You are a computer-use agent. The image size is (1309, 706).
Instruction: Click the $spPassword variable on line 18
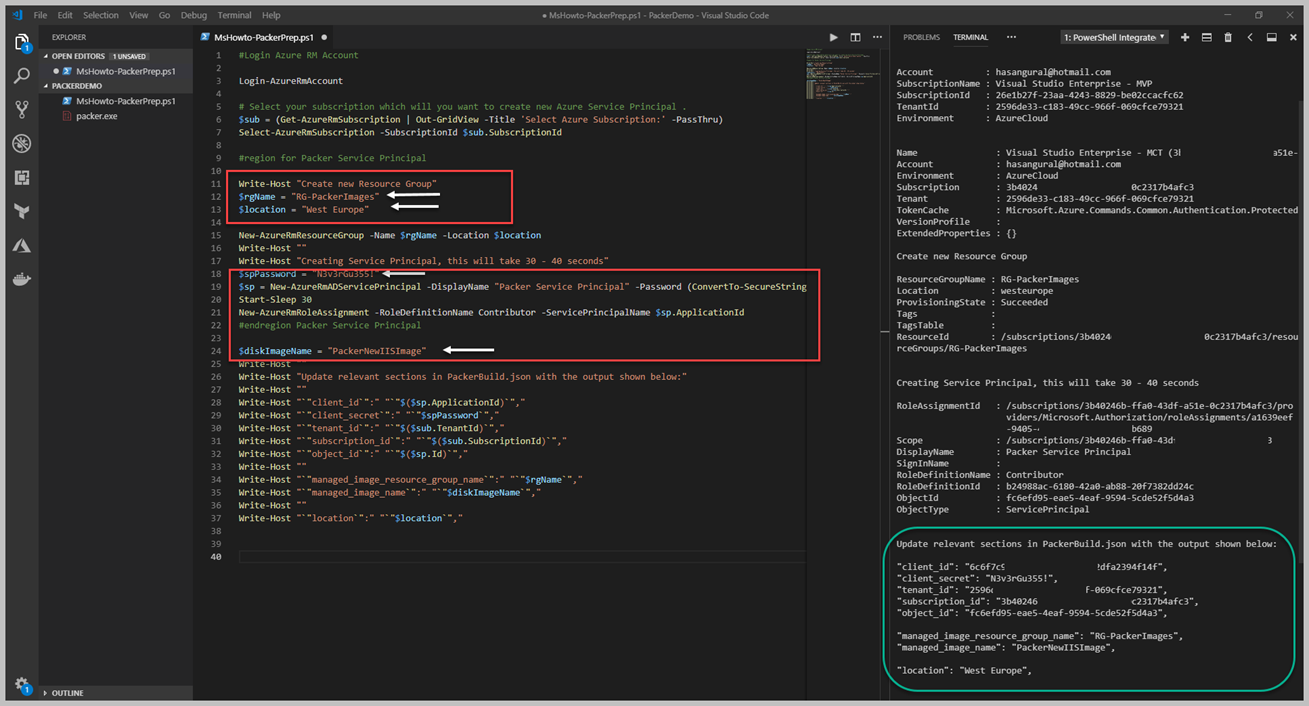[x=267, y=273]
